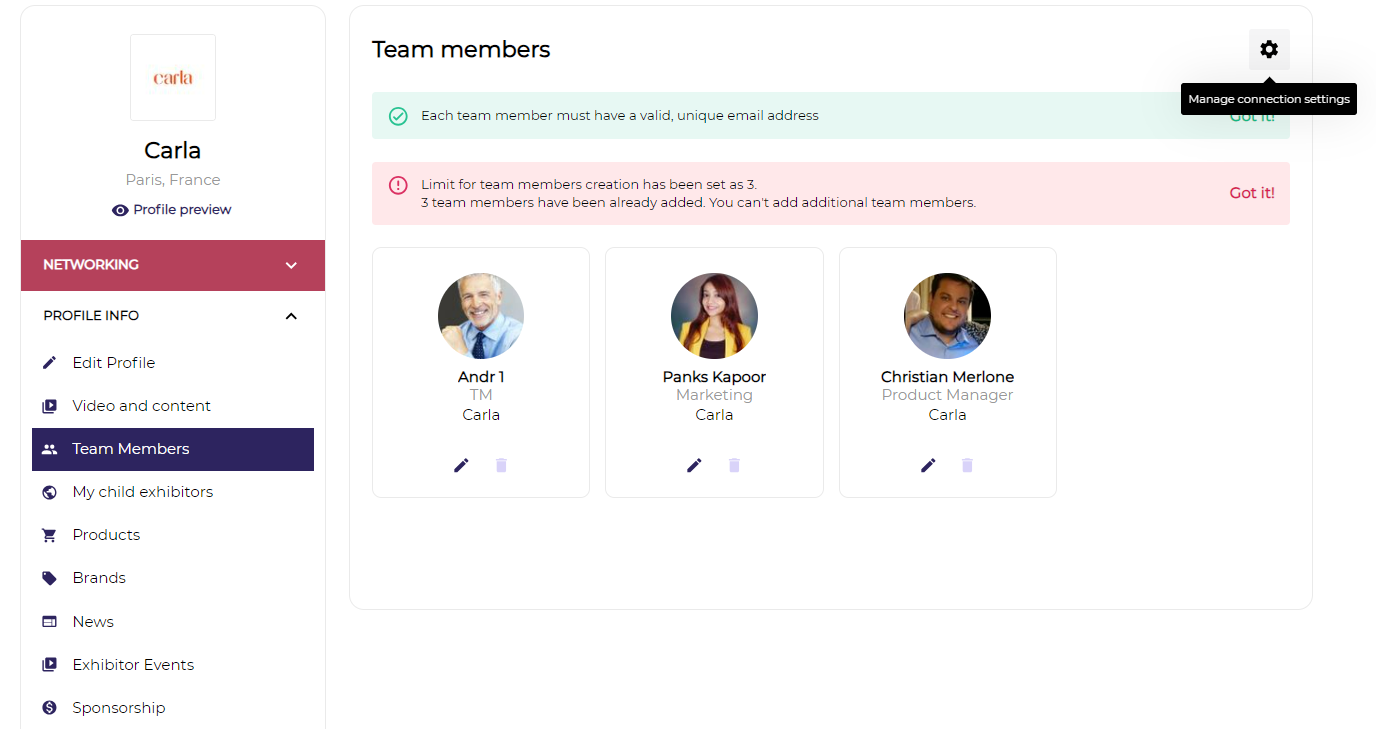Edit Andr 1 with pencil icon
The image size is (1376, 729).
[x=461, y=465]
